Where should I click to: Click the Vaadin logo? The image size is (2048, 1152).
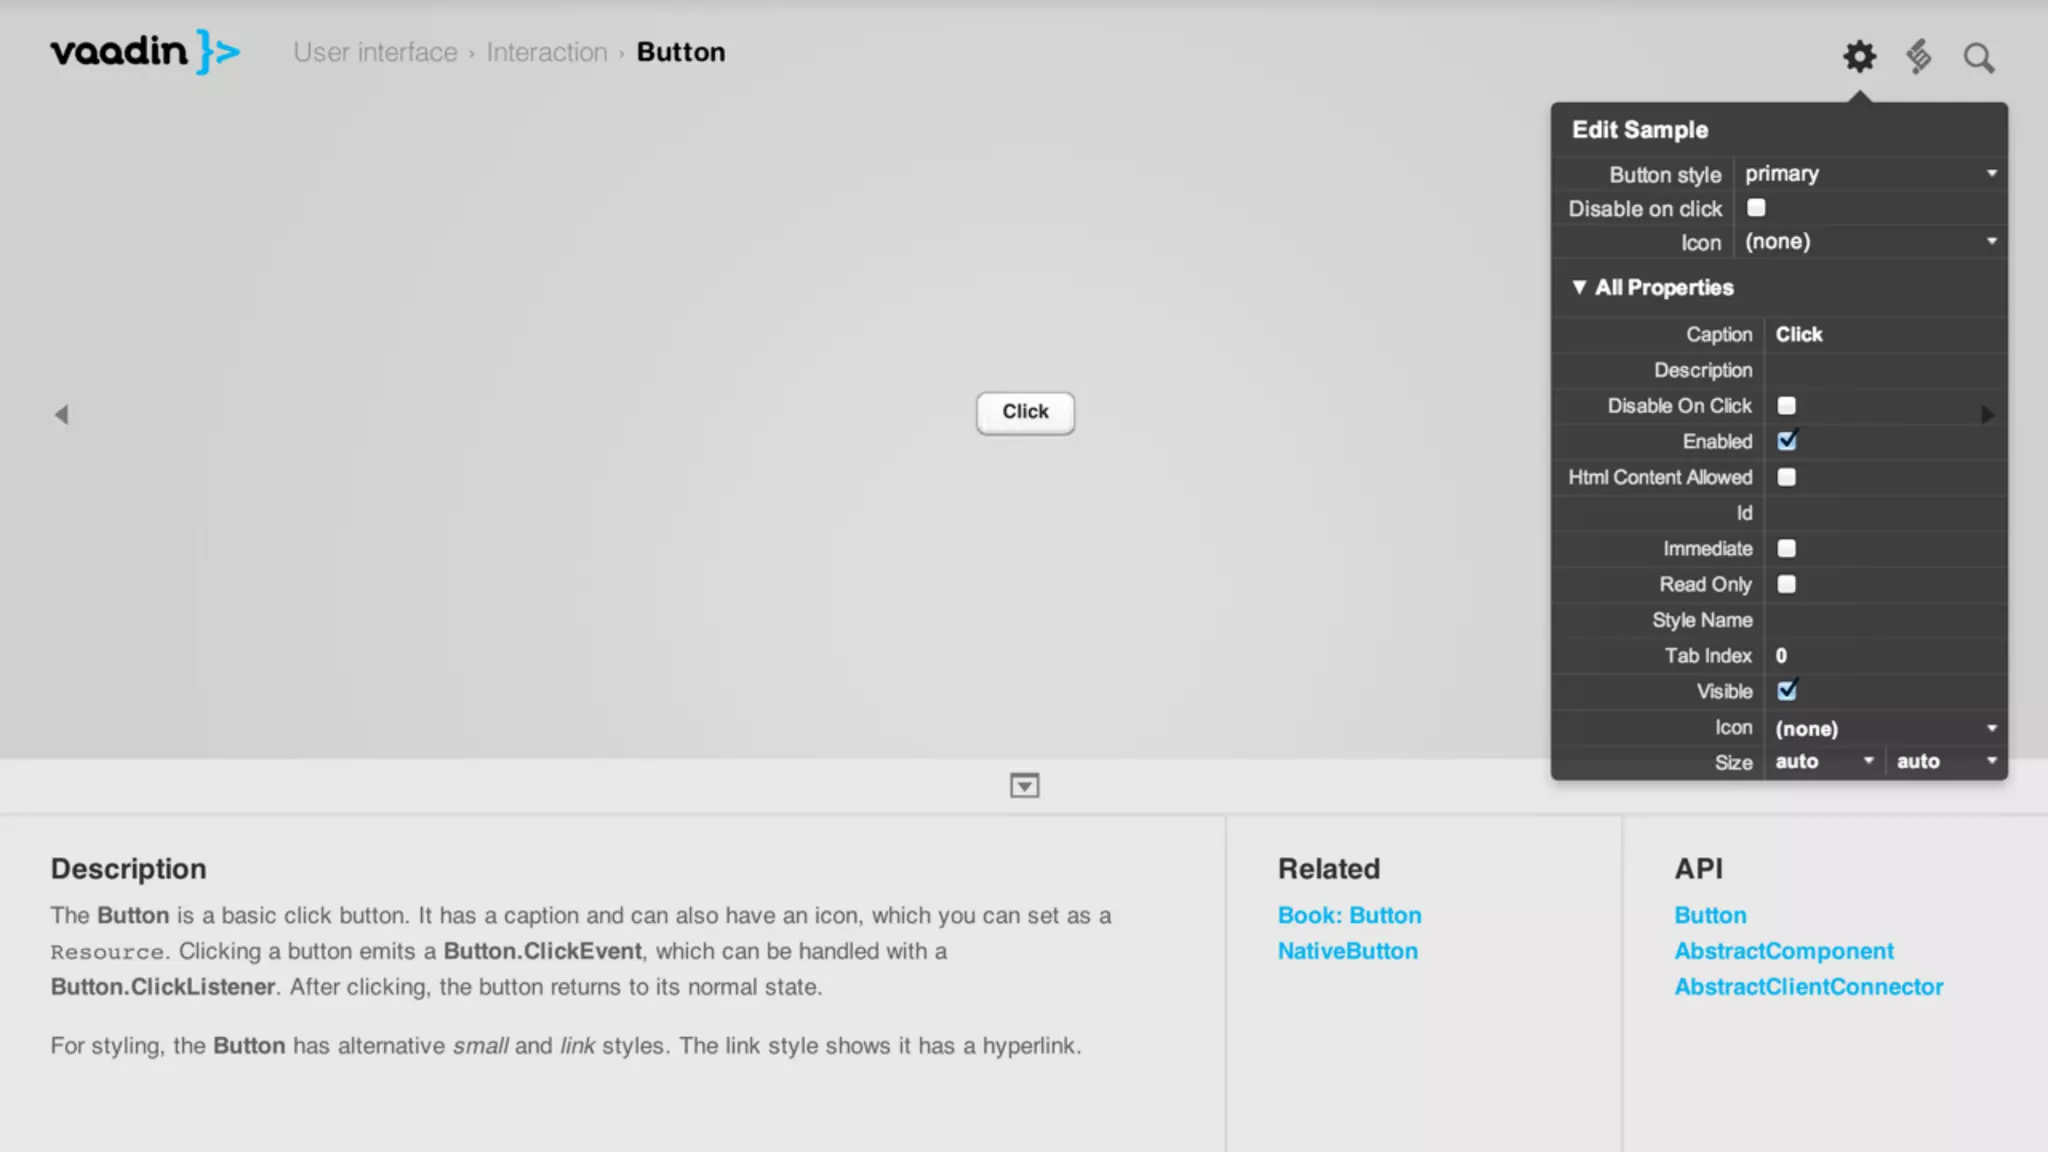(146, 52)
